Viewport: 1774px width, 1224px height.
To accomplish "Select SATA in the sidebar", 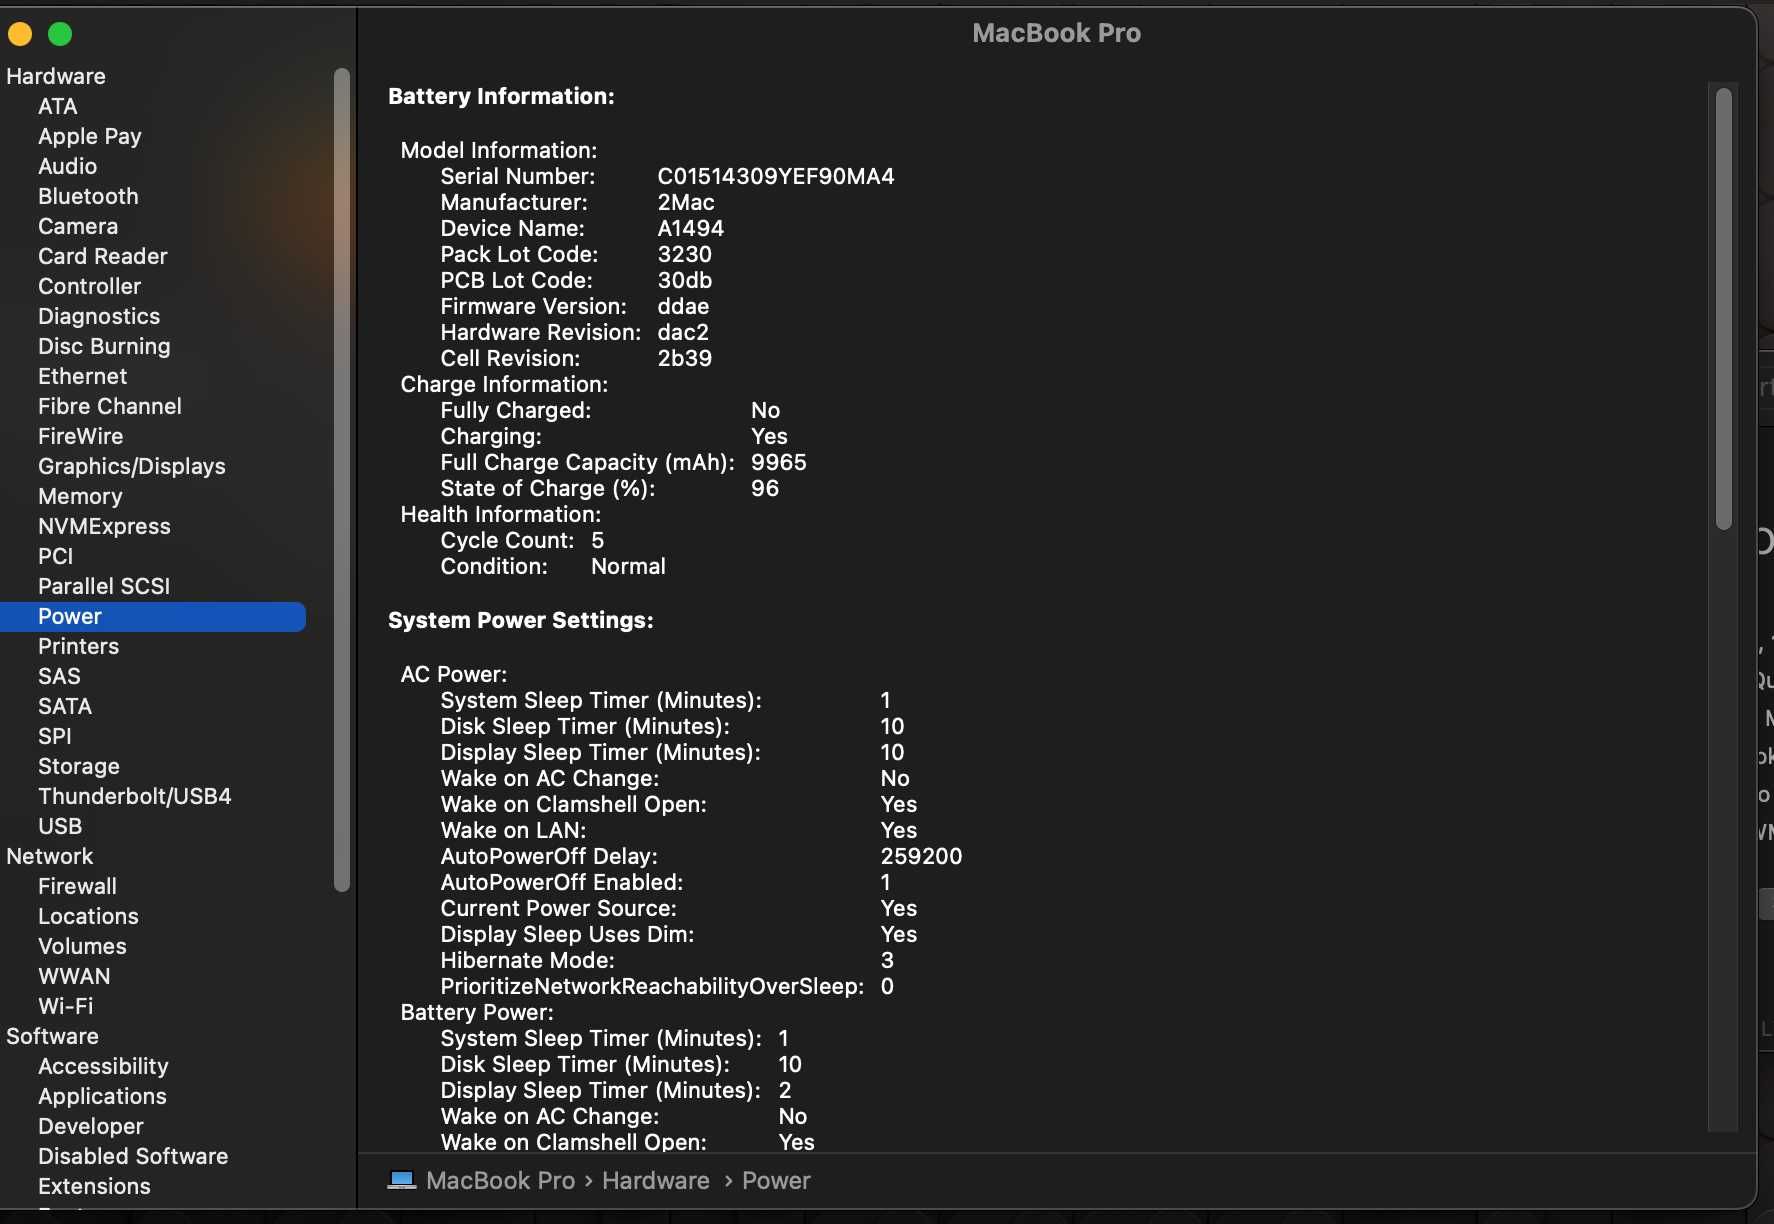I will (65, 706).
